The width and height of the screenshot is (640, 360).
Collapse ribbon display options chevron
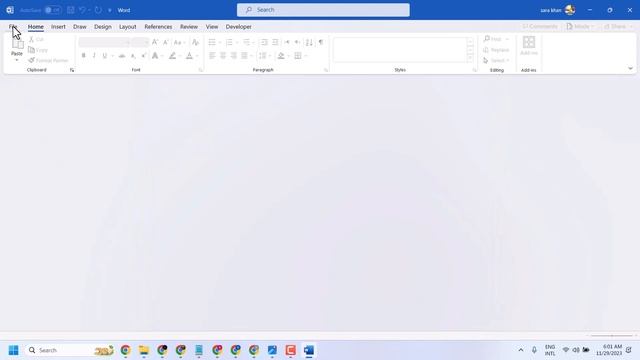coord(630,69)
